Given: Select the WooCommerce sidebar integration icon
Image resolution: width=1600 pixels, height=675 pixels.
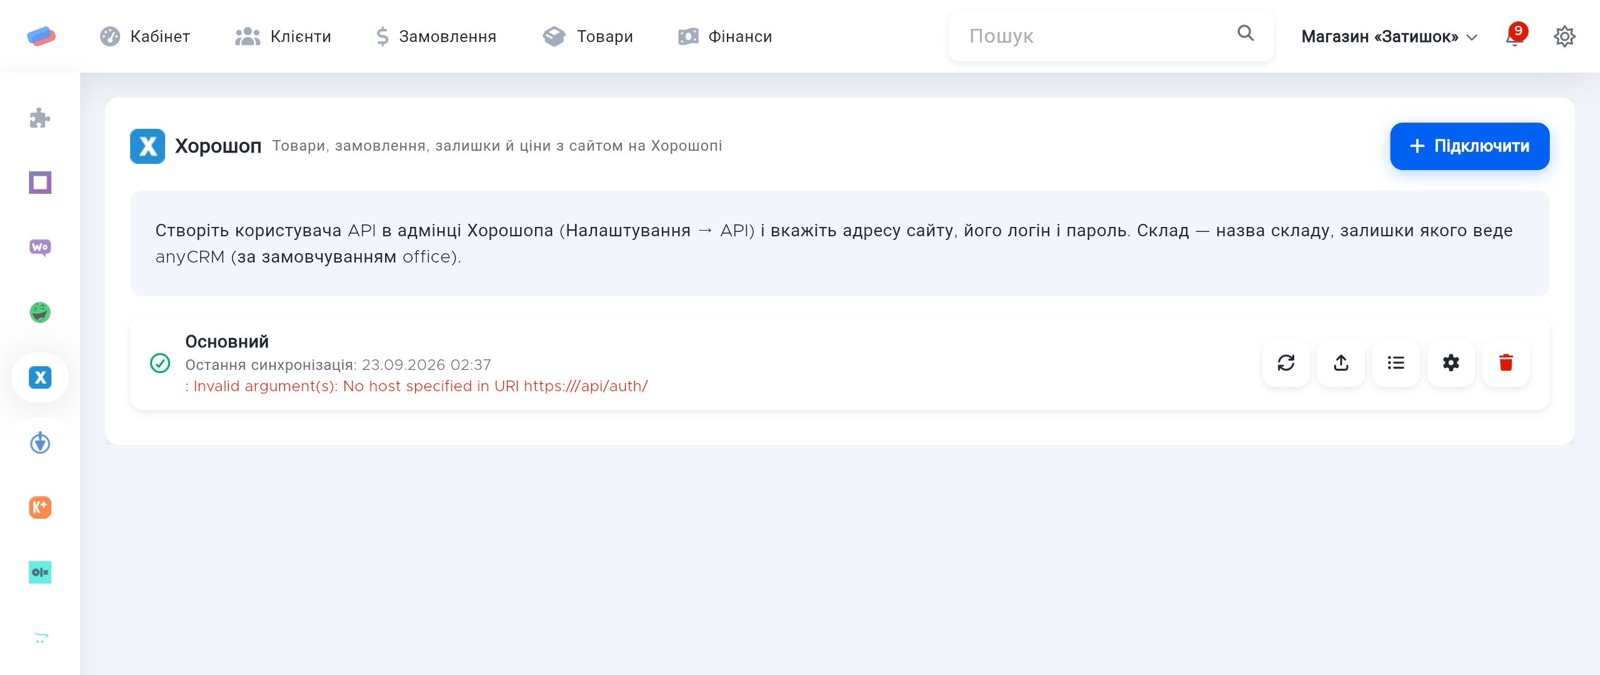Looking at the screenshot, I should [40, 247].
